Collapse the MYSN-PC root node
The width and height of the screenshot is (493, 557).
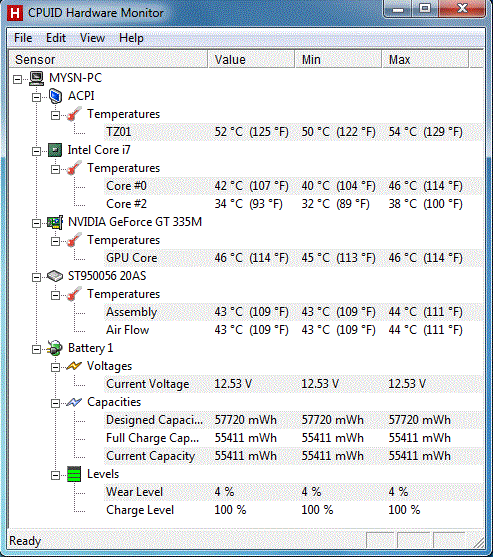tap(17, 79)
